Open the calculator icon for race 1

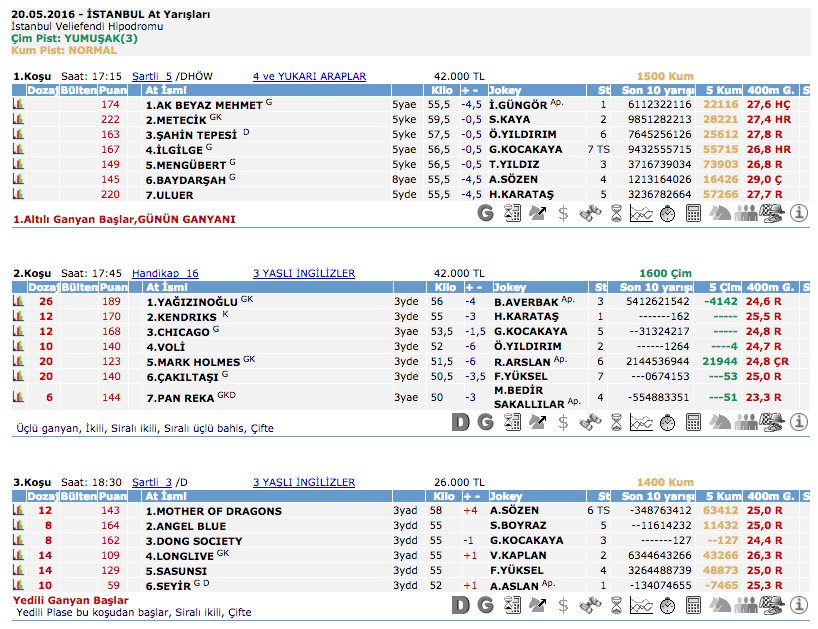[x=691, y=212]
